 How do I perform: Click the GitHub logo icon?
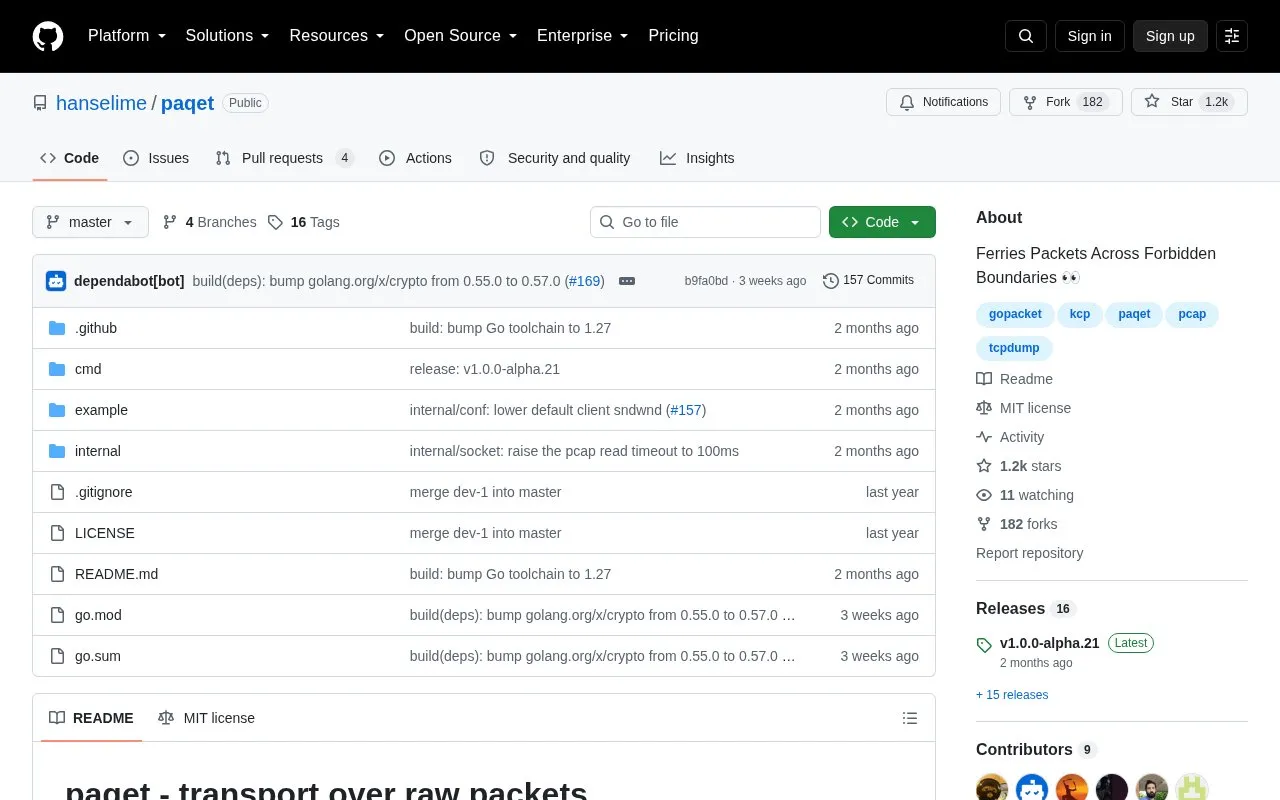pyautogui.click(x=48, y=36)
